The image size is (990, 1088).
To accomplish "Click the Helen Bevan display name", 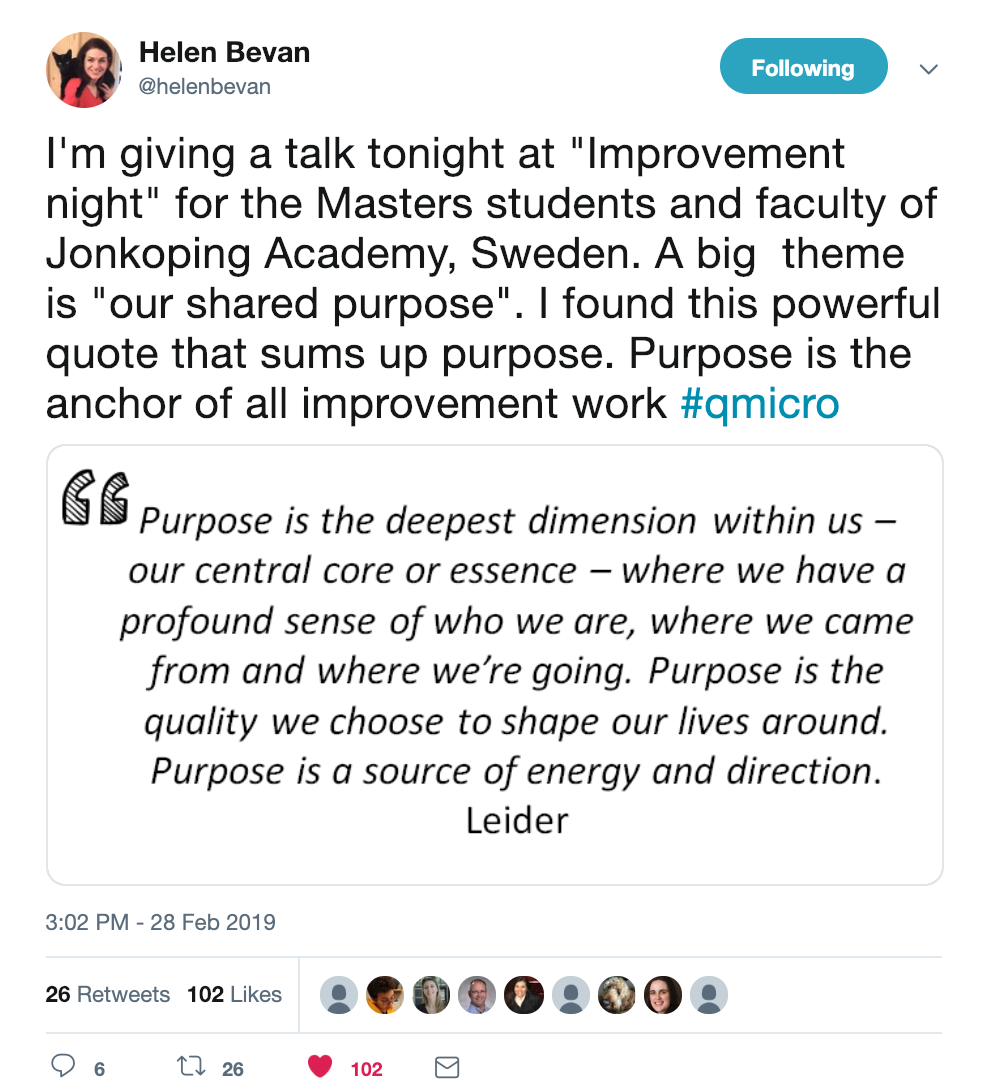I will pos(224,53).
